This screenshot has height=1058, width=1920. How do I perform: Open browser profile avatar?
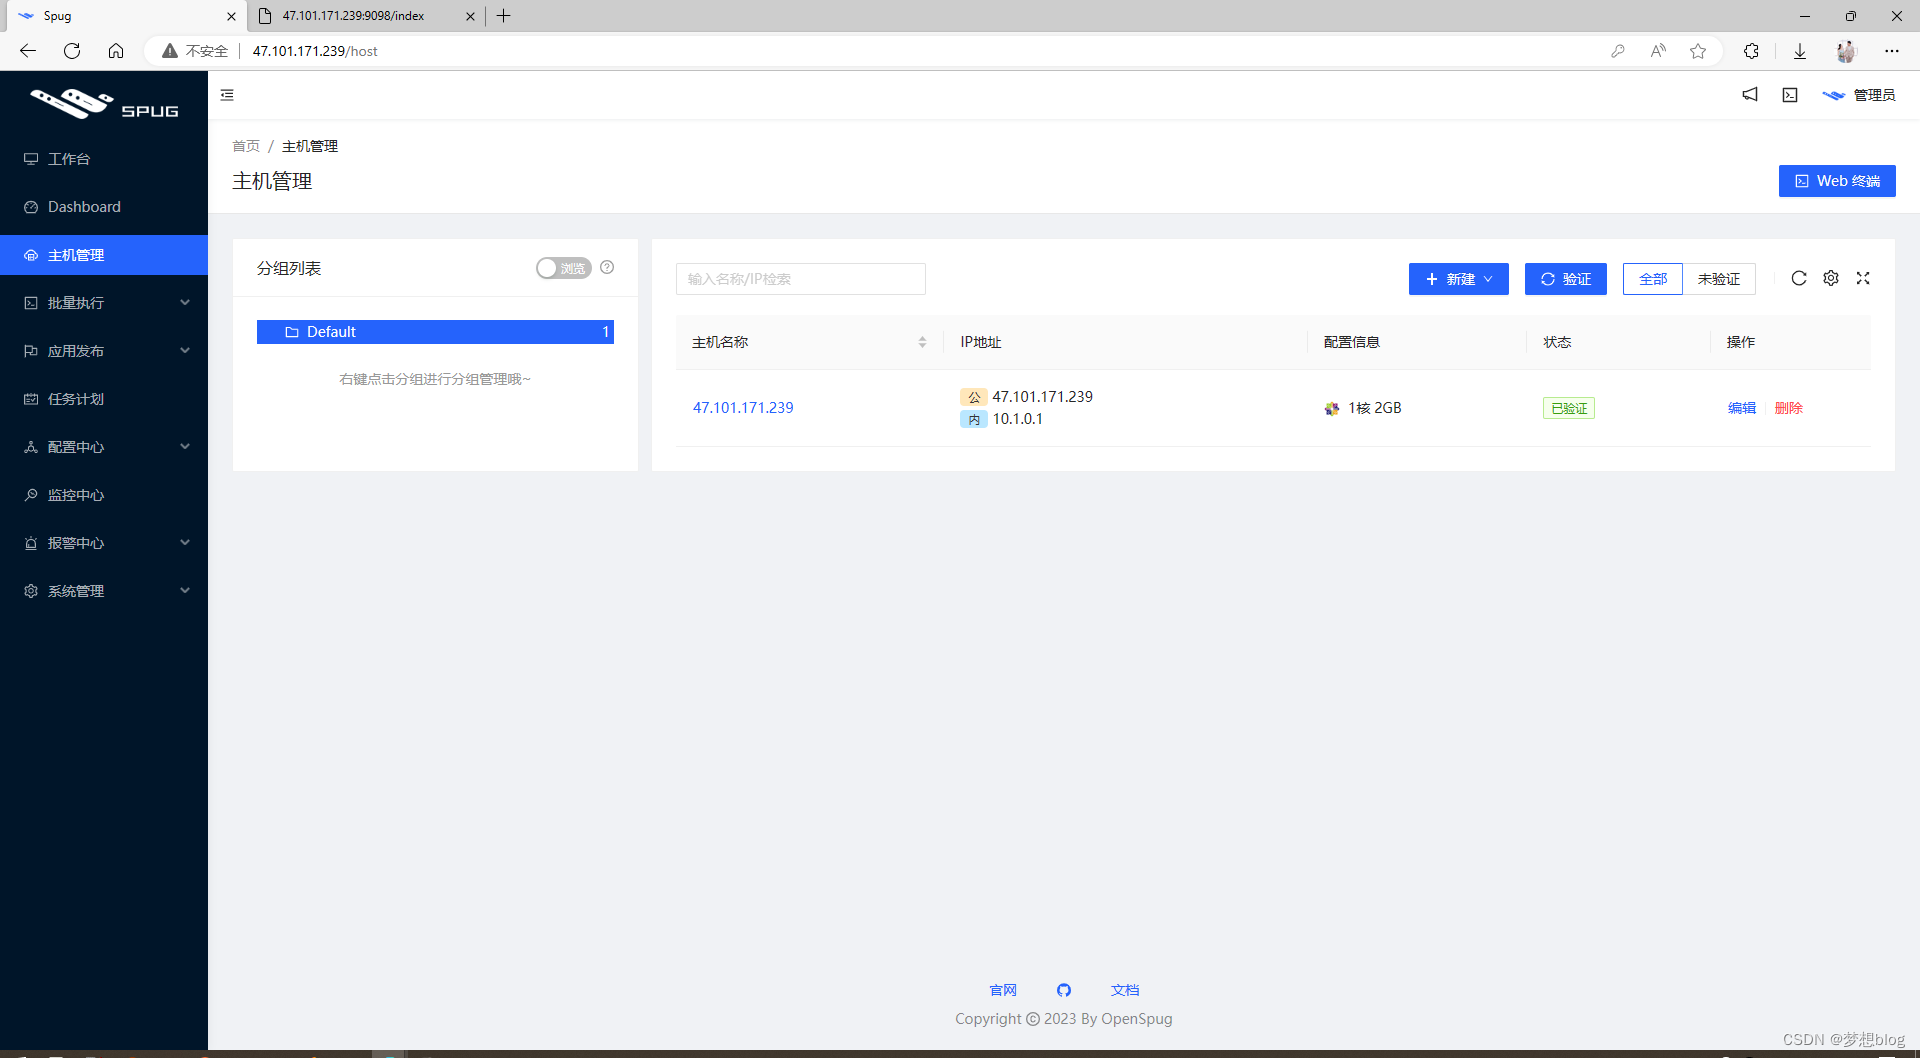pos(1846,51)
